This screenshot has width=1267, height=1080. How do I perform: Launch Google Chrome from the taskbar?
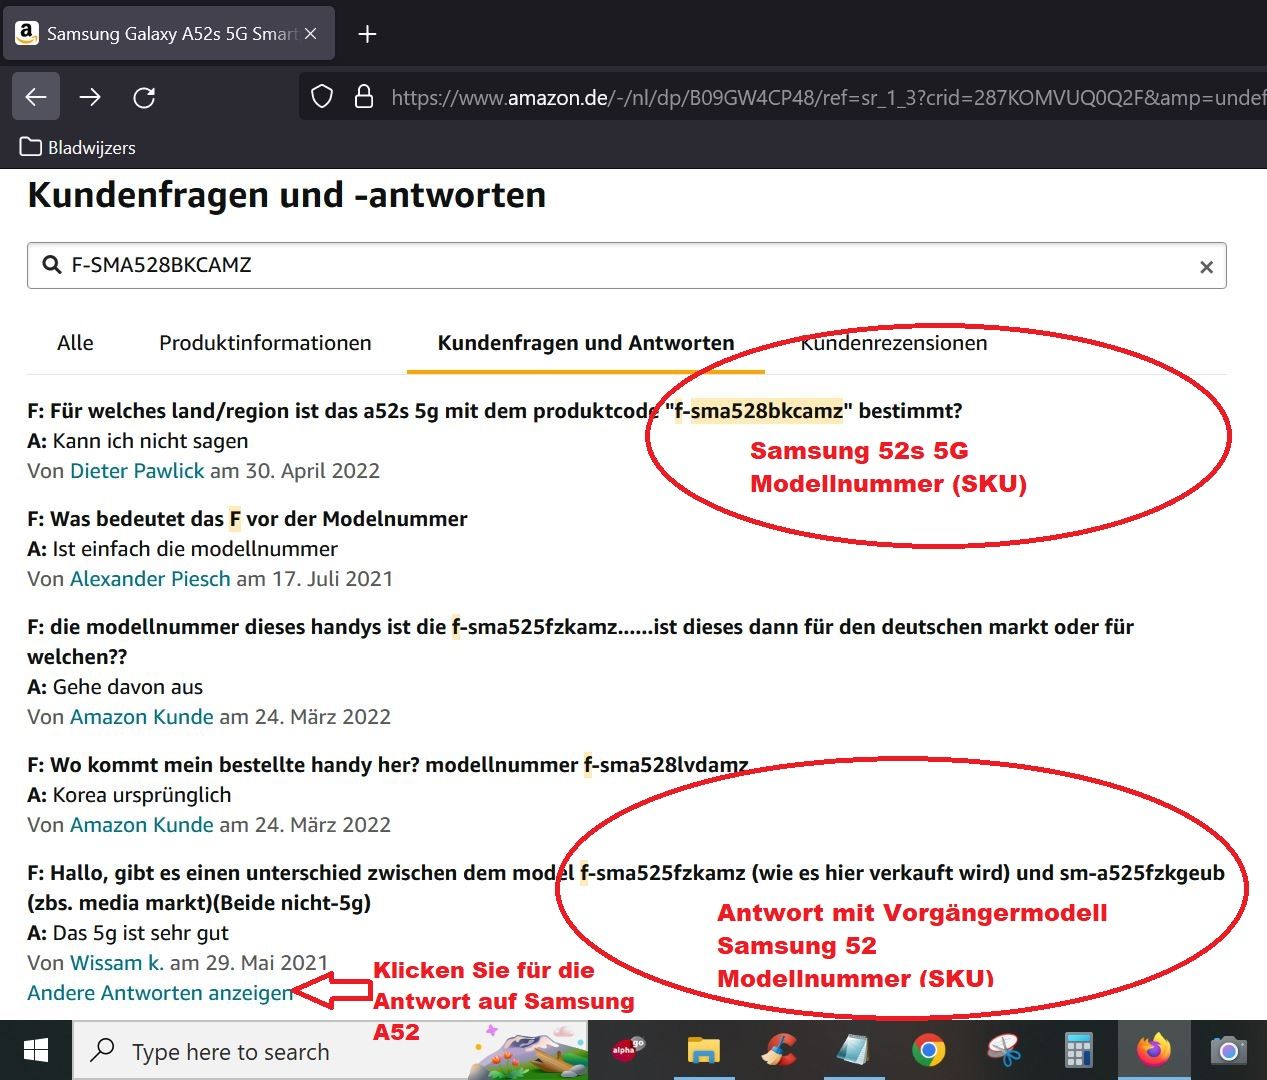pos(928,1051)
